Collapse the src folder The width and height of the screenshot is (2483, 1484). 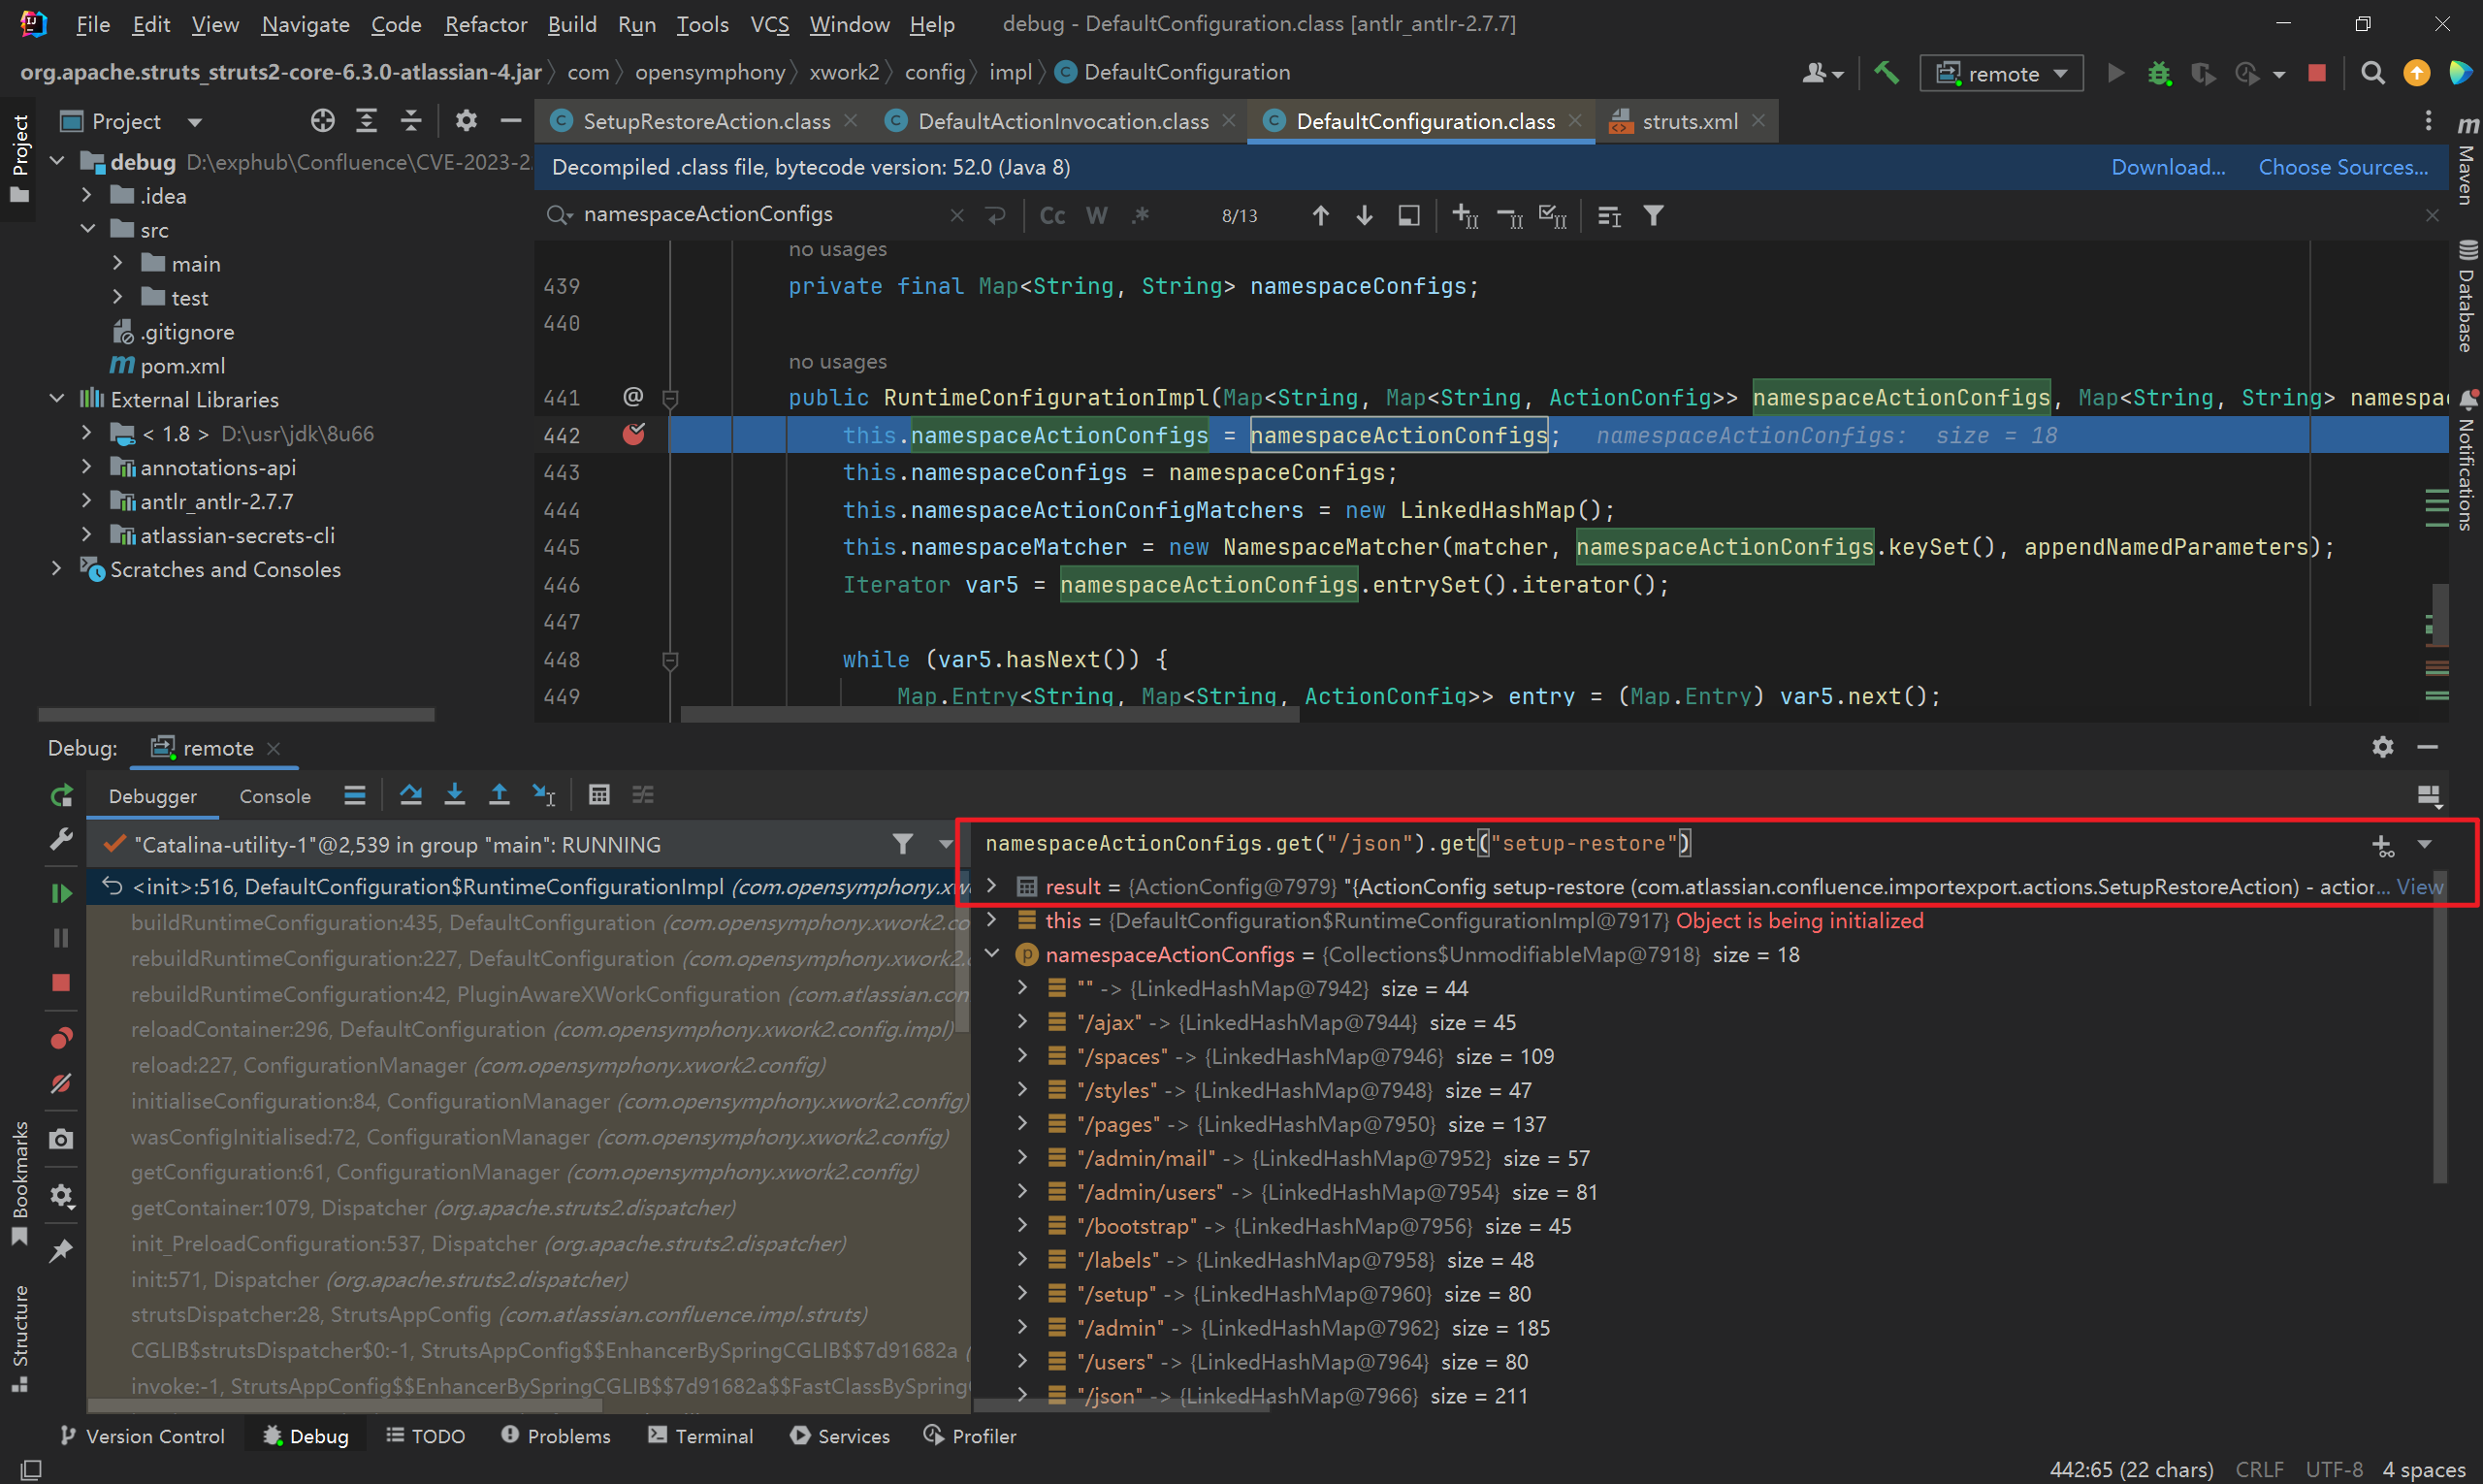pyautogui.click(x=87, y=229)
